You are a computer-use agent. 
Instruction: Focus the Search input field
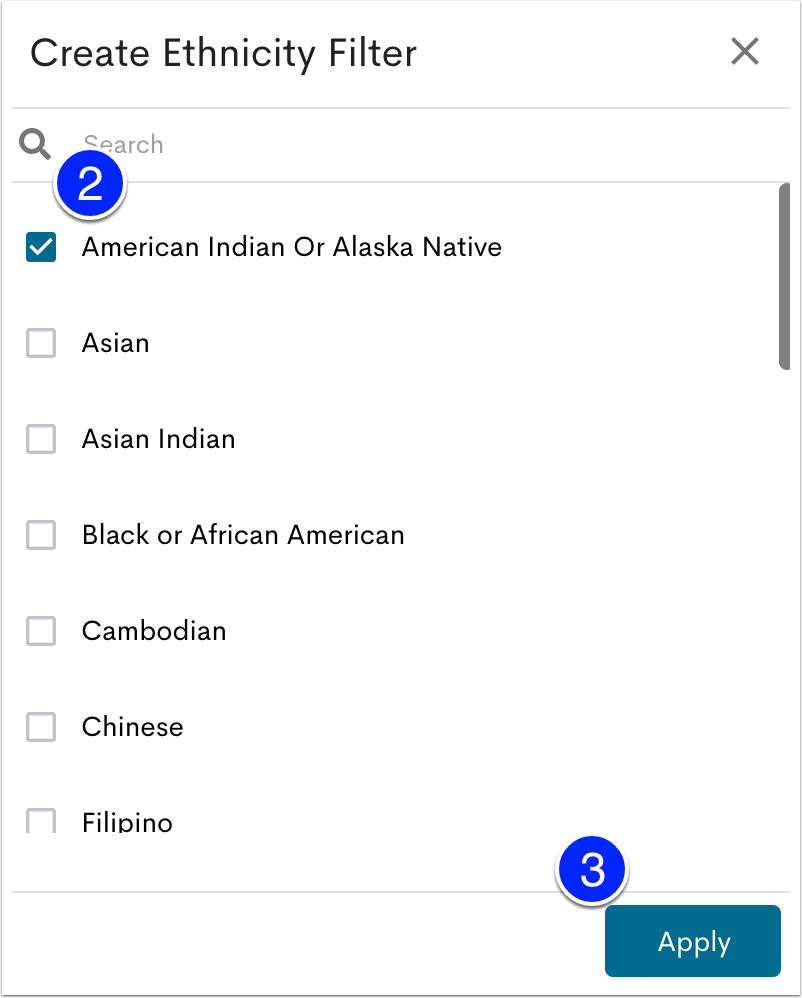(420, 144)
